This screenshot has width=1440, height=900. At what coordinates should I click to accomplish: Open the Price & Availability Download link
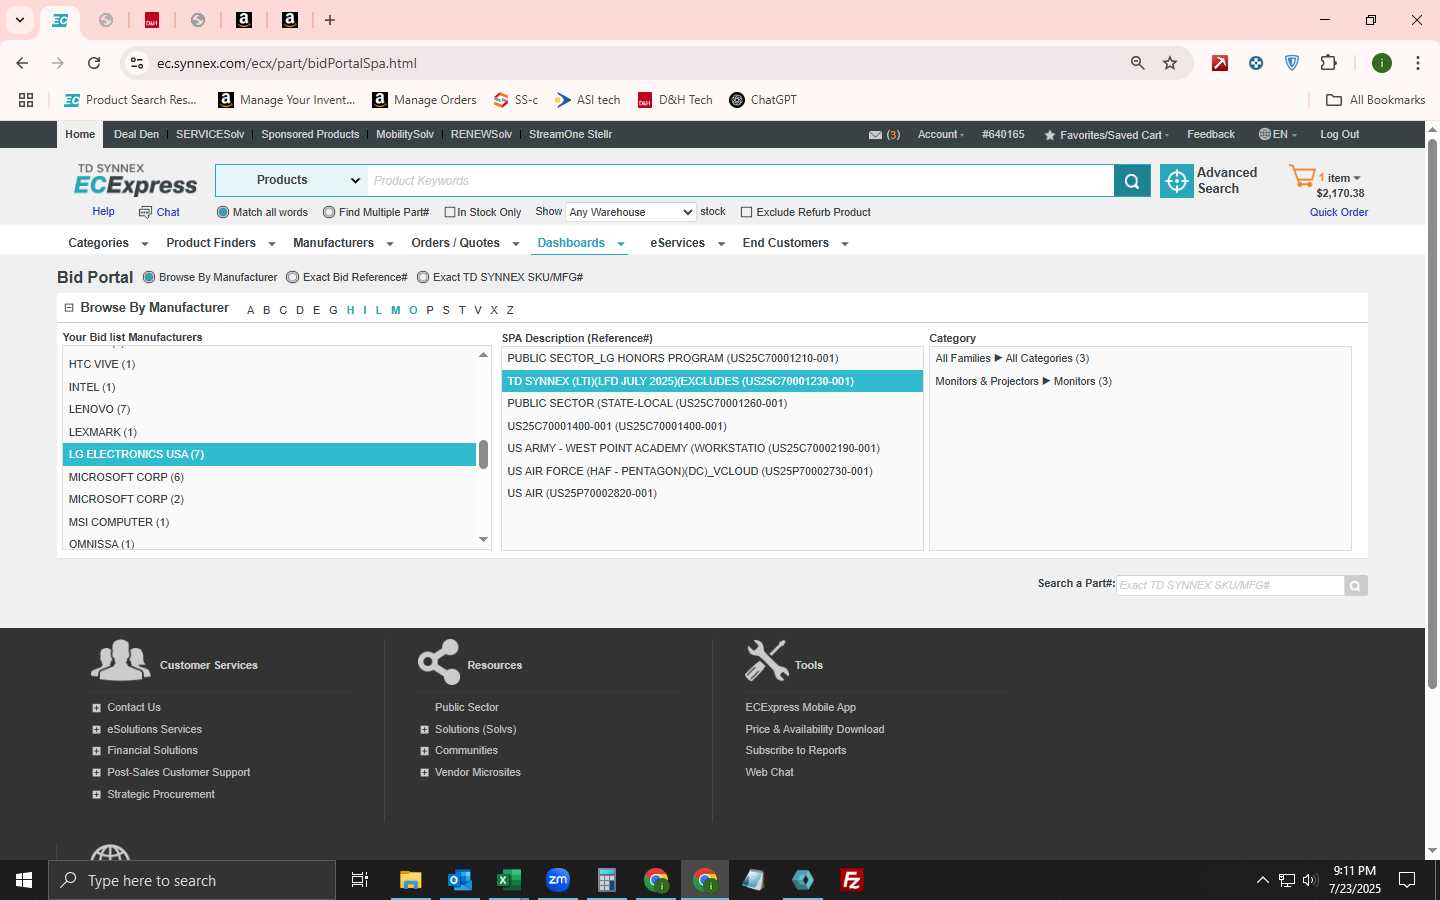(x=814, y=730)
